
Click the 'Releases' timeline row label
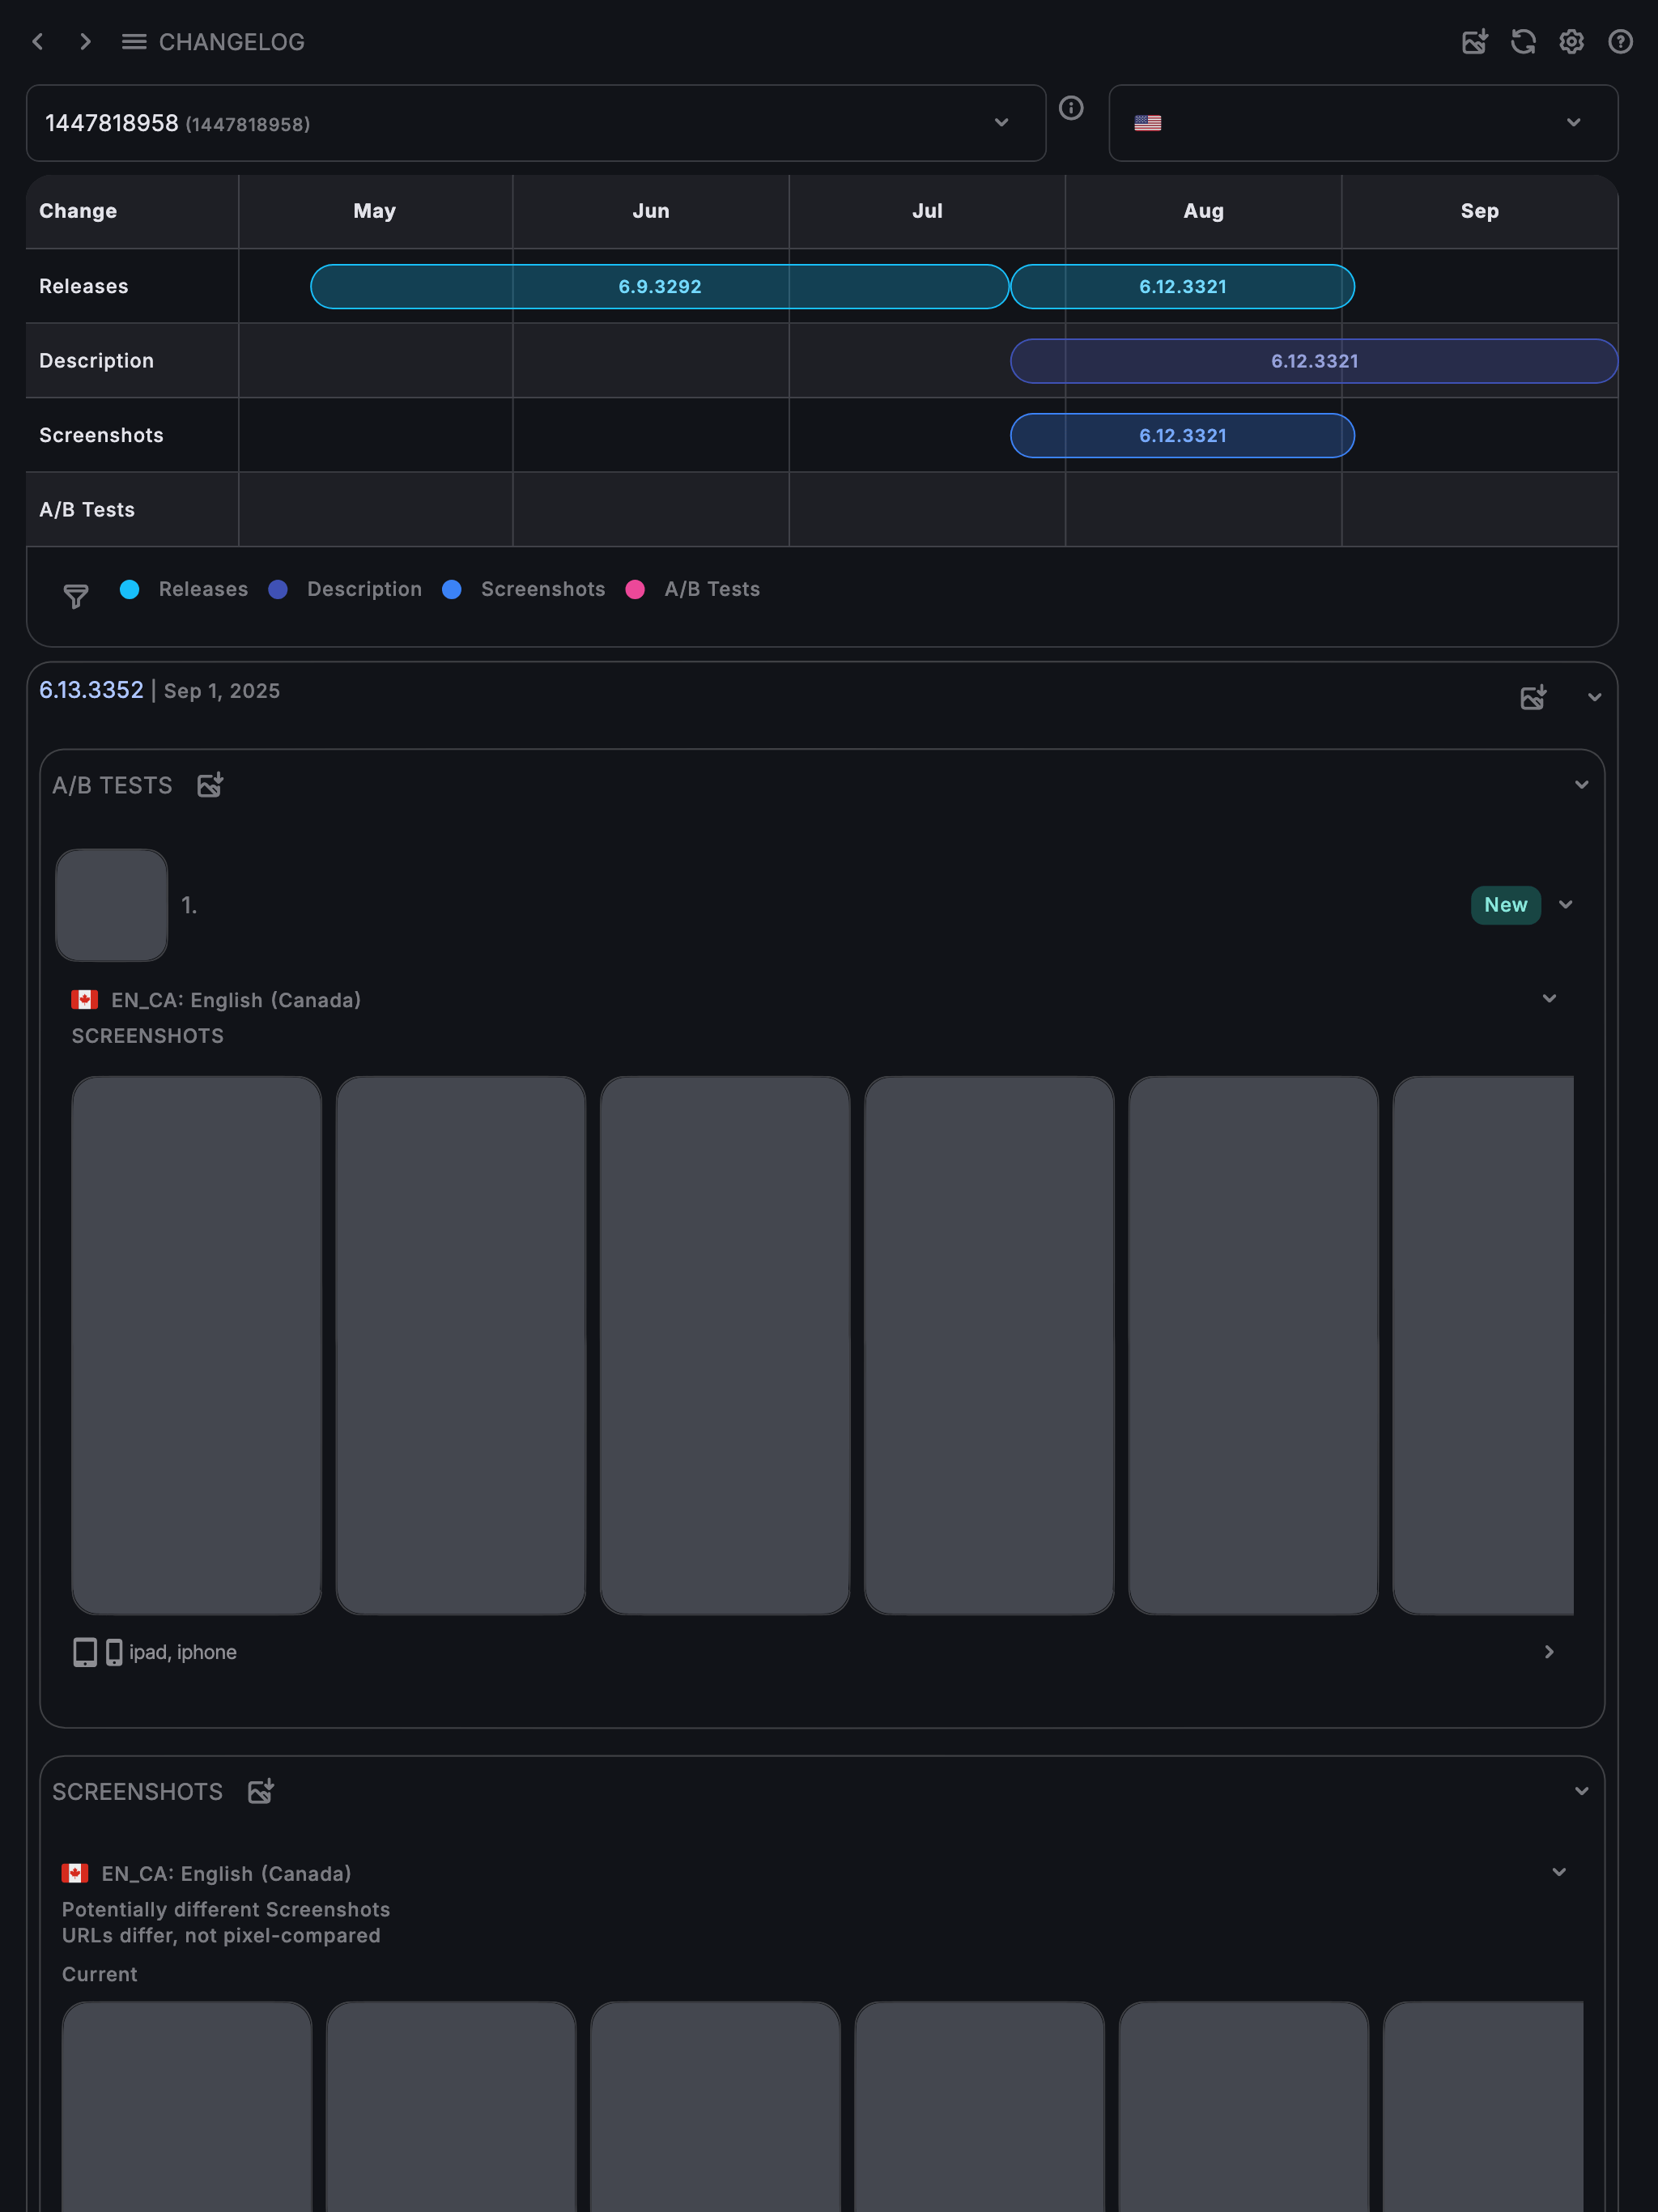[x=84, y=286]
